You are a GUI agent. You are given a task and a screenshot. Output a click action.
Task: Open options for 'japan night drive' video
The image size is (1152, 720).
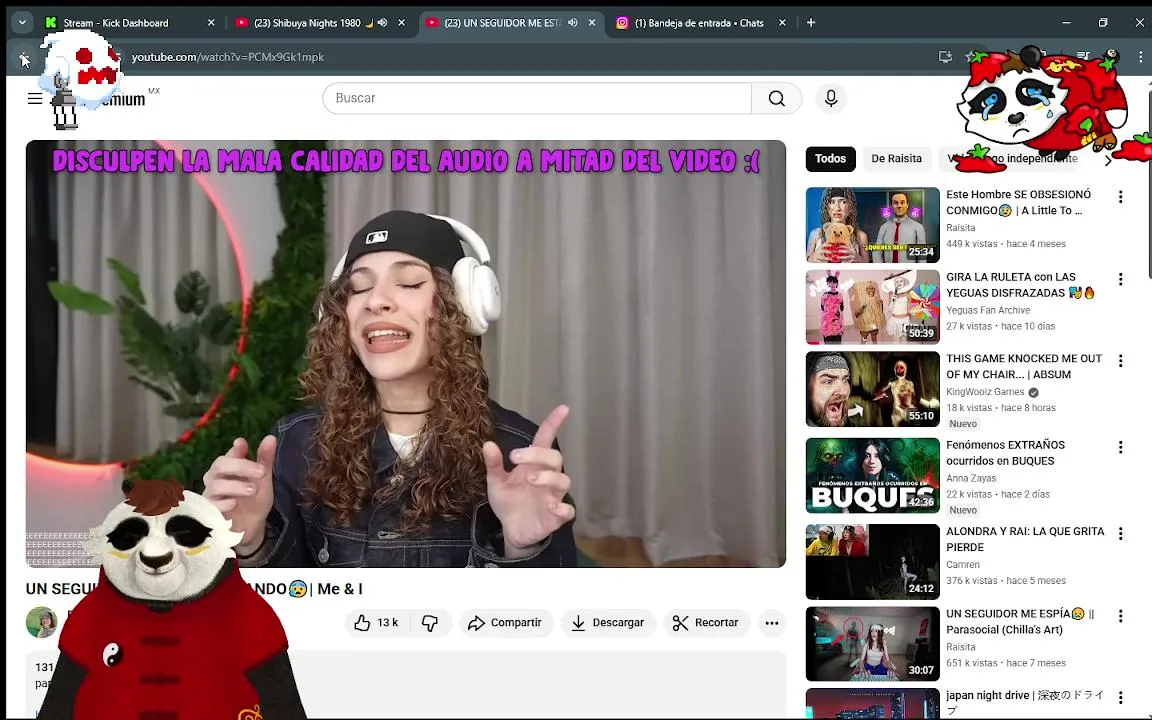coord(1120,697)
